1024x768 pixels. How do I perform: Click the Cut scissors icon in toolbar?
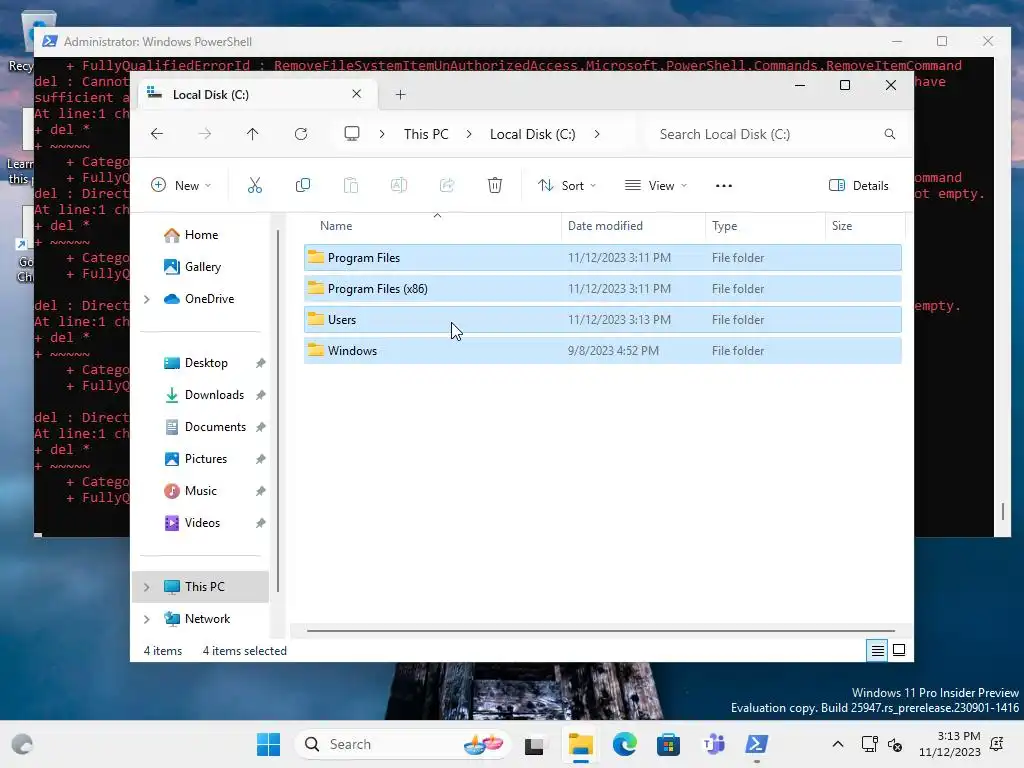[x=255, y=185]
